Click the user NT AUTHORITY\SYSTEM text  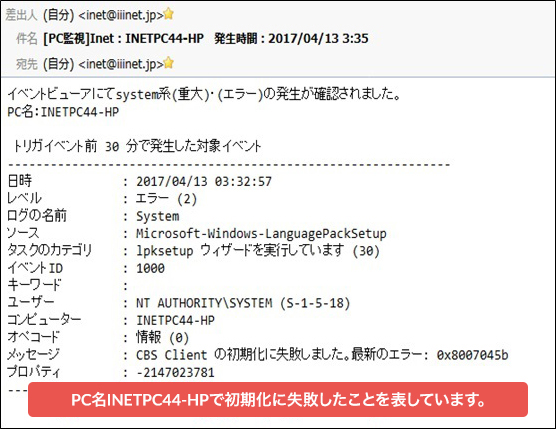tap(243, 303)
